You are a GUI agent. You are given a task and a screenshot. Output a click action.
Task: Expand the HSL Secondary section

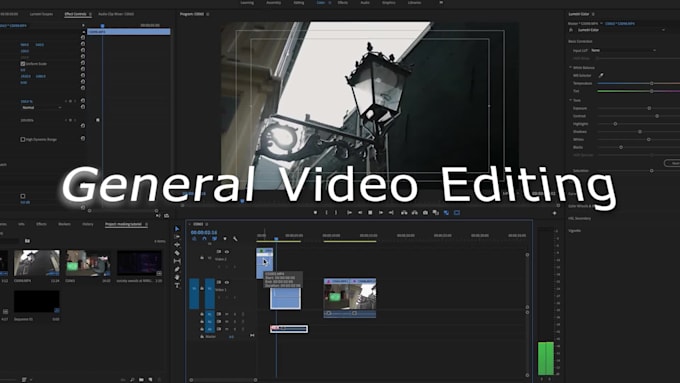pyautogui.click(x=579, y=219)
